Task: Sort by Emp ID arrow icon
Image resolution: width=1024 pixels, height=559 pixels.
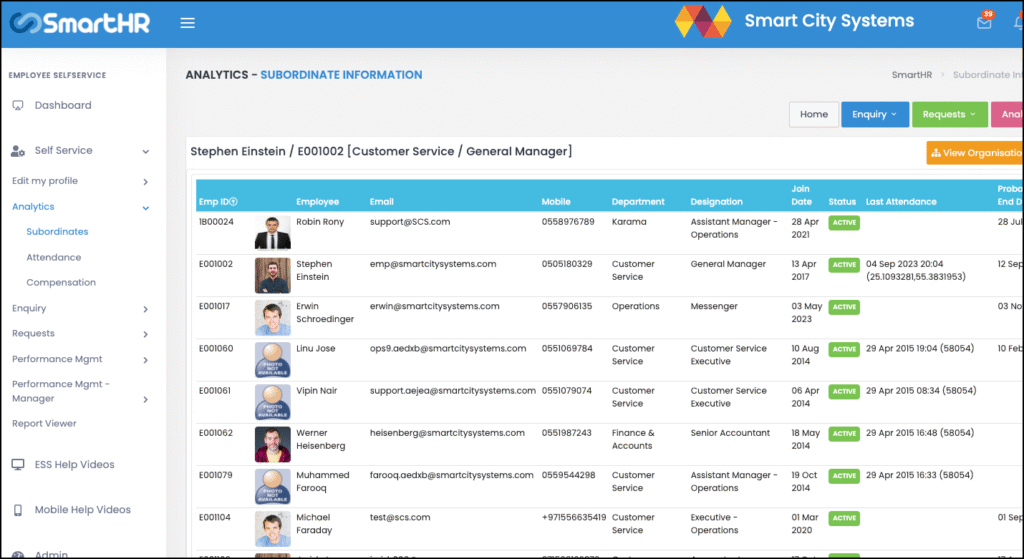Action: [x=234, y=202]
